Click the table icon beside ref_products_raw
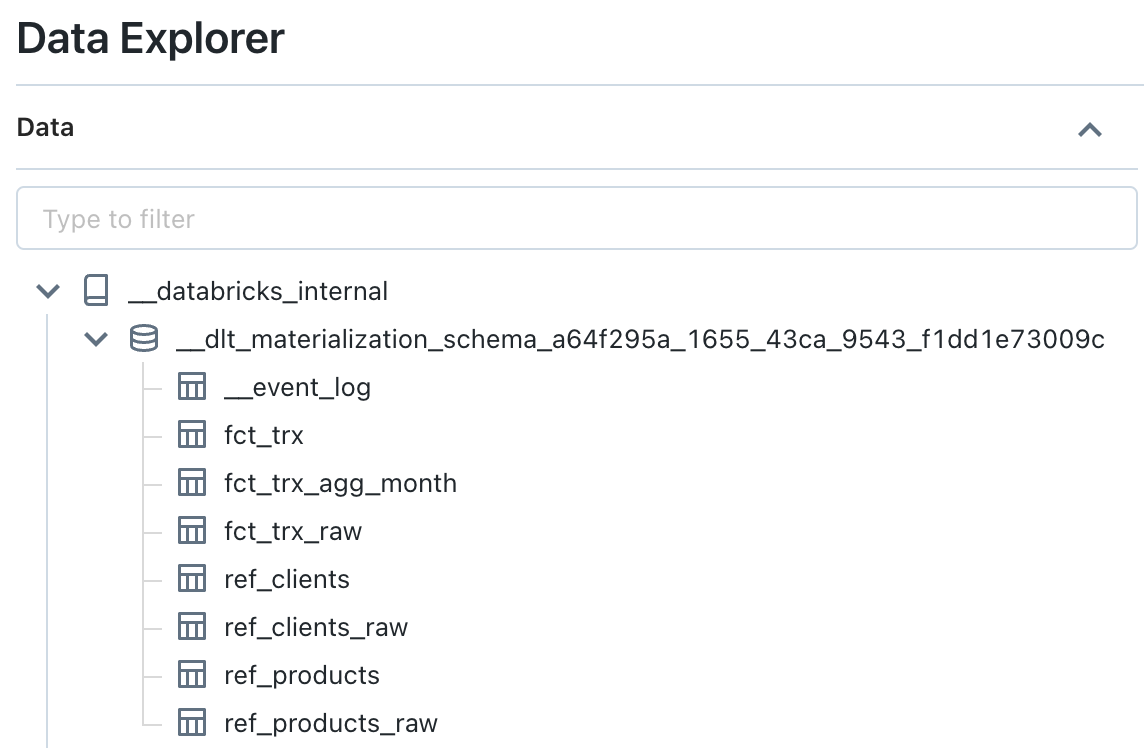 pos(191,723)
